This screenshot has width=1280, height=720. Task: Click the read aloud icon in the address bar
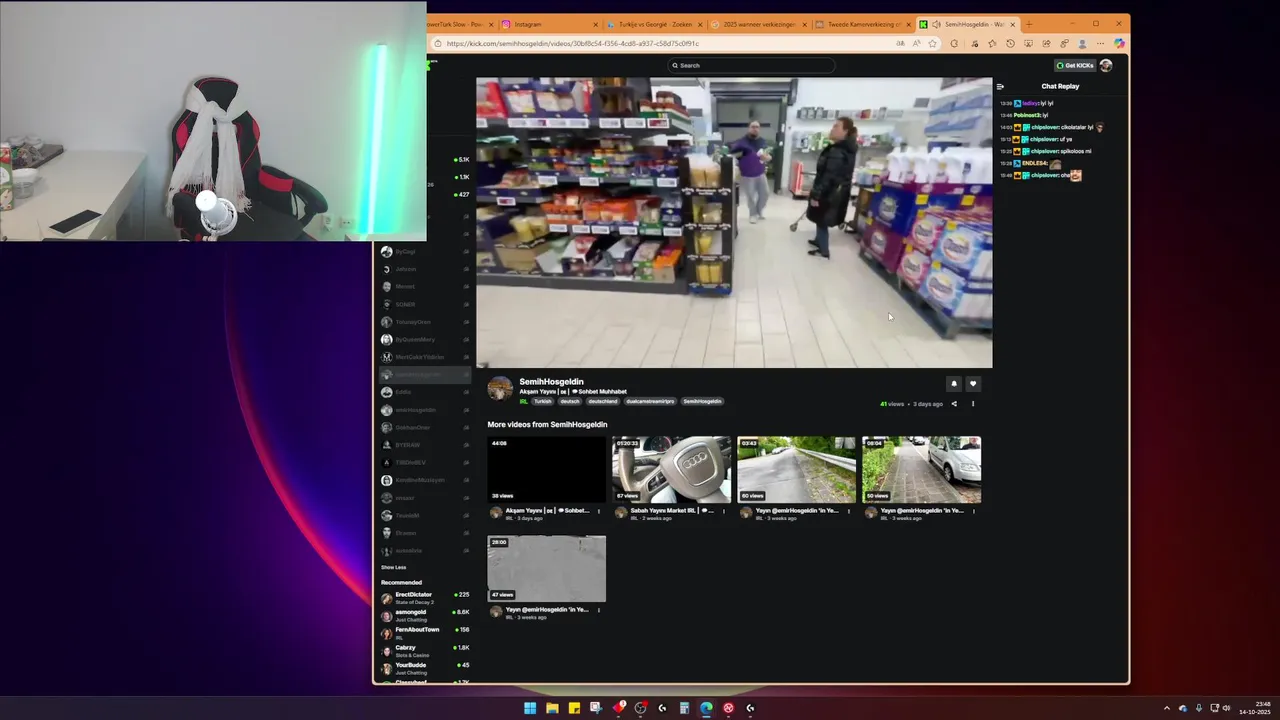pos(916,44)
